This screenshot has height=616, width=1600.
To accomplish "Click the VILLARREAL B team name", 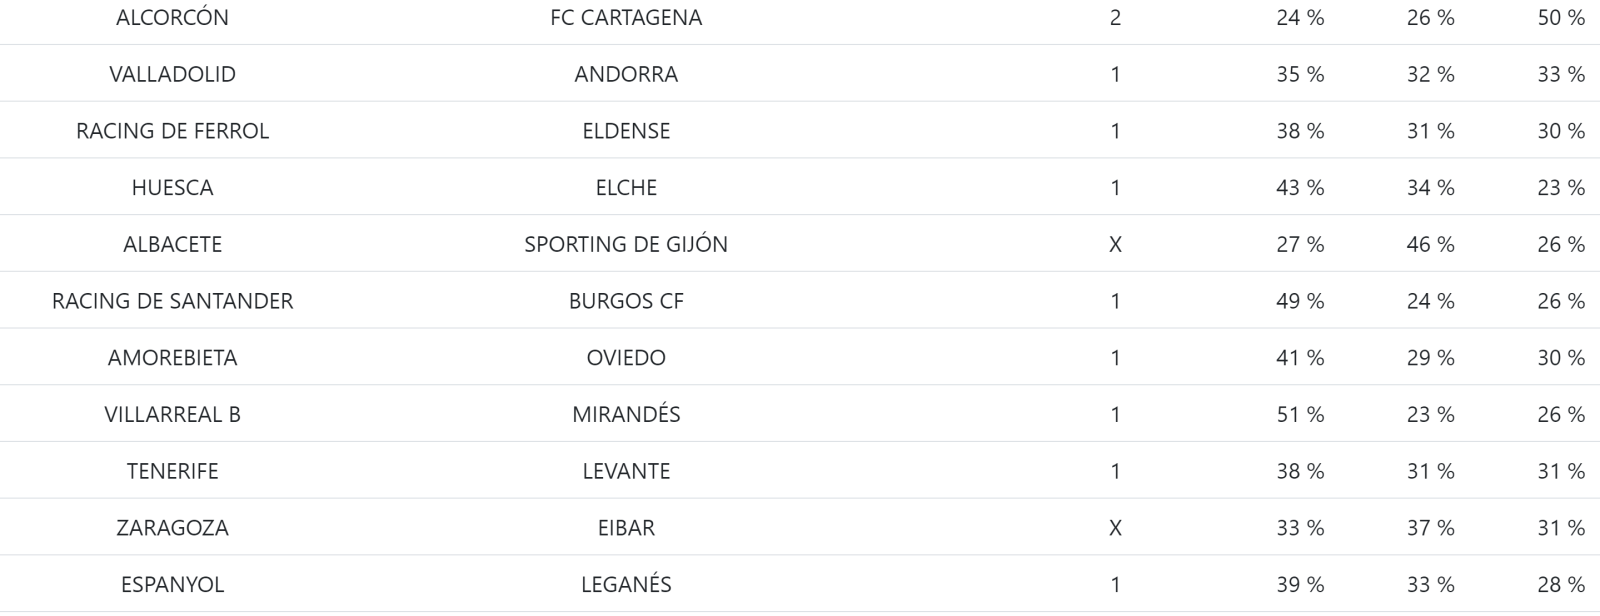I will click(172, 414).
